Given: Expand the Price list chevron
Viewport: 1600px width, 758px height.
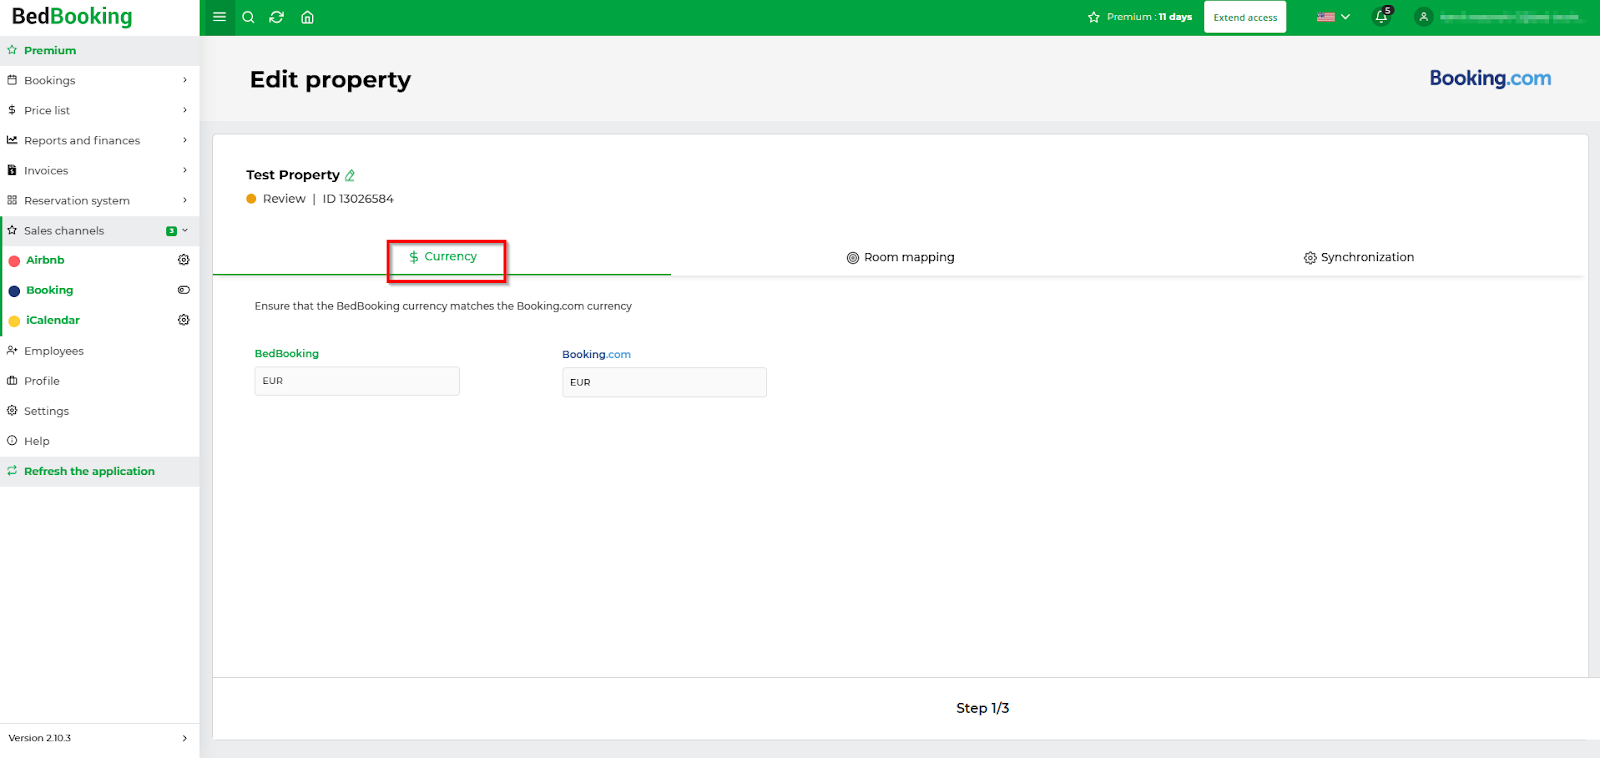Looking at the screenshot, I should [185, 110].
